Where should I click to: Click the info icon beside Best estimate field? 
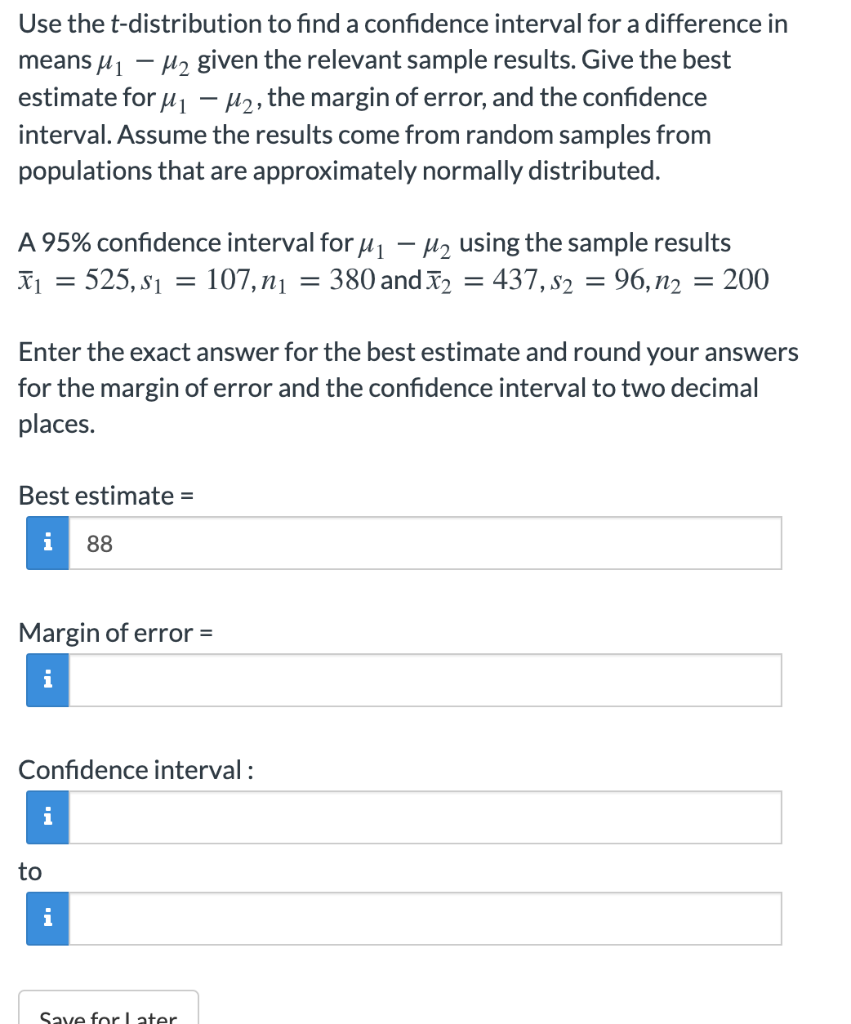pyautogui.click(x=45, y=542)
